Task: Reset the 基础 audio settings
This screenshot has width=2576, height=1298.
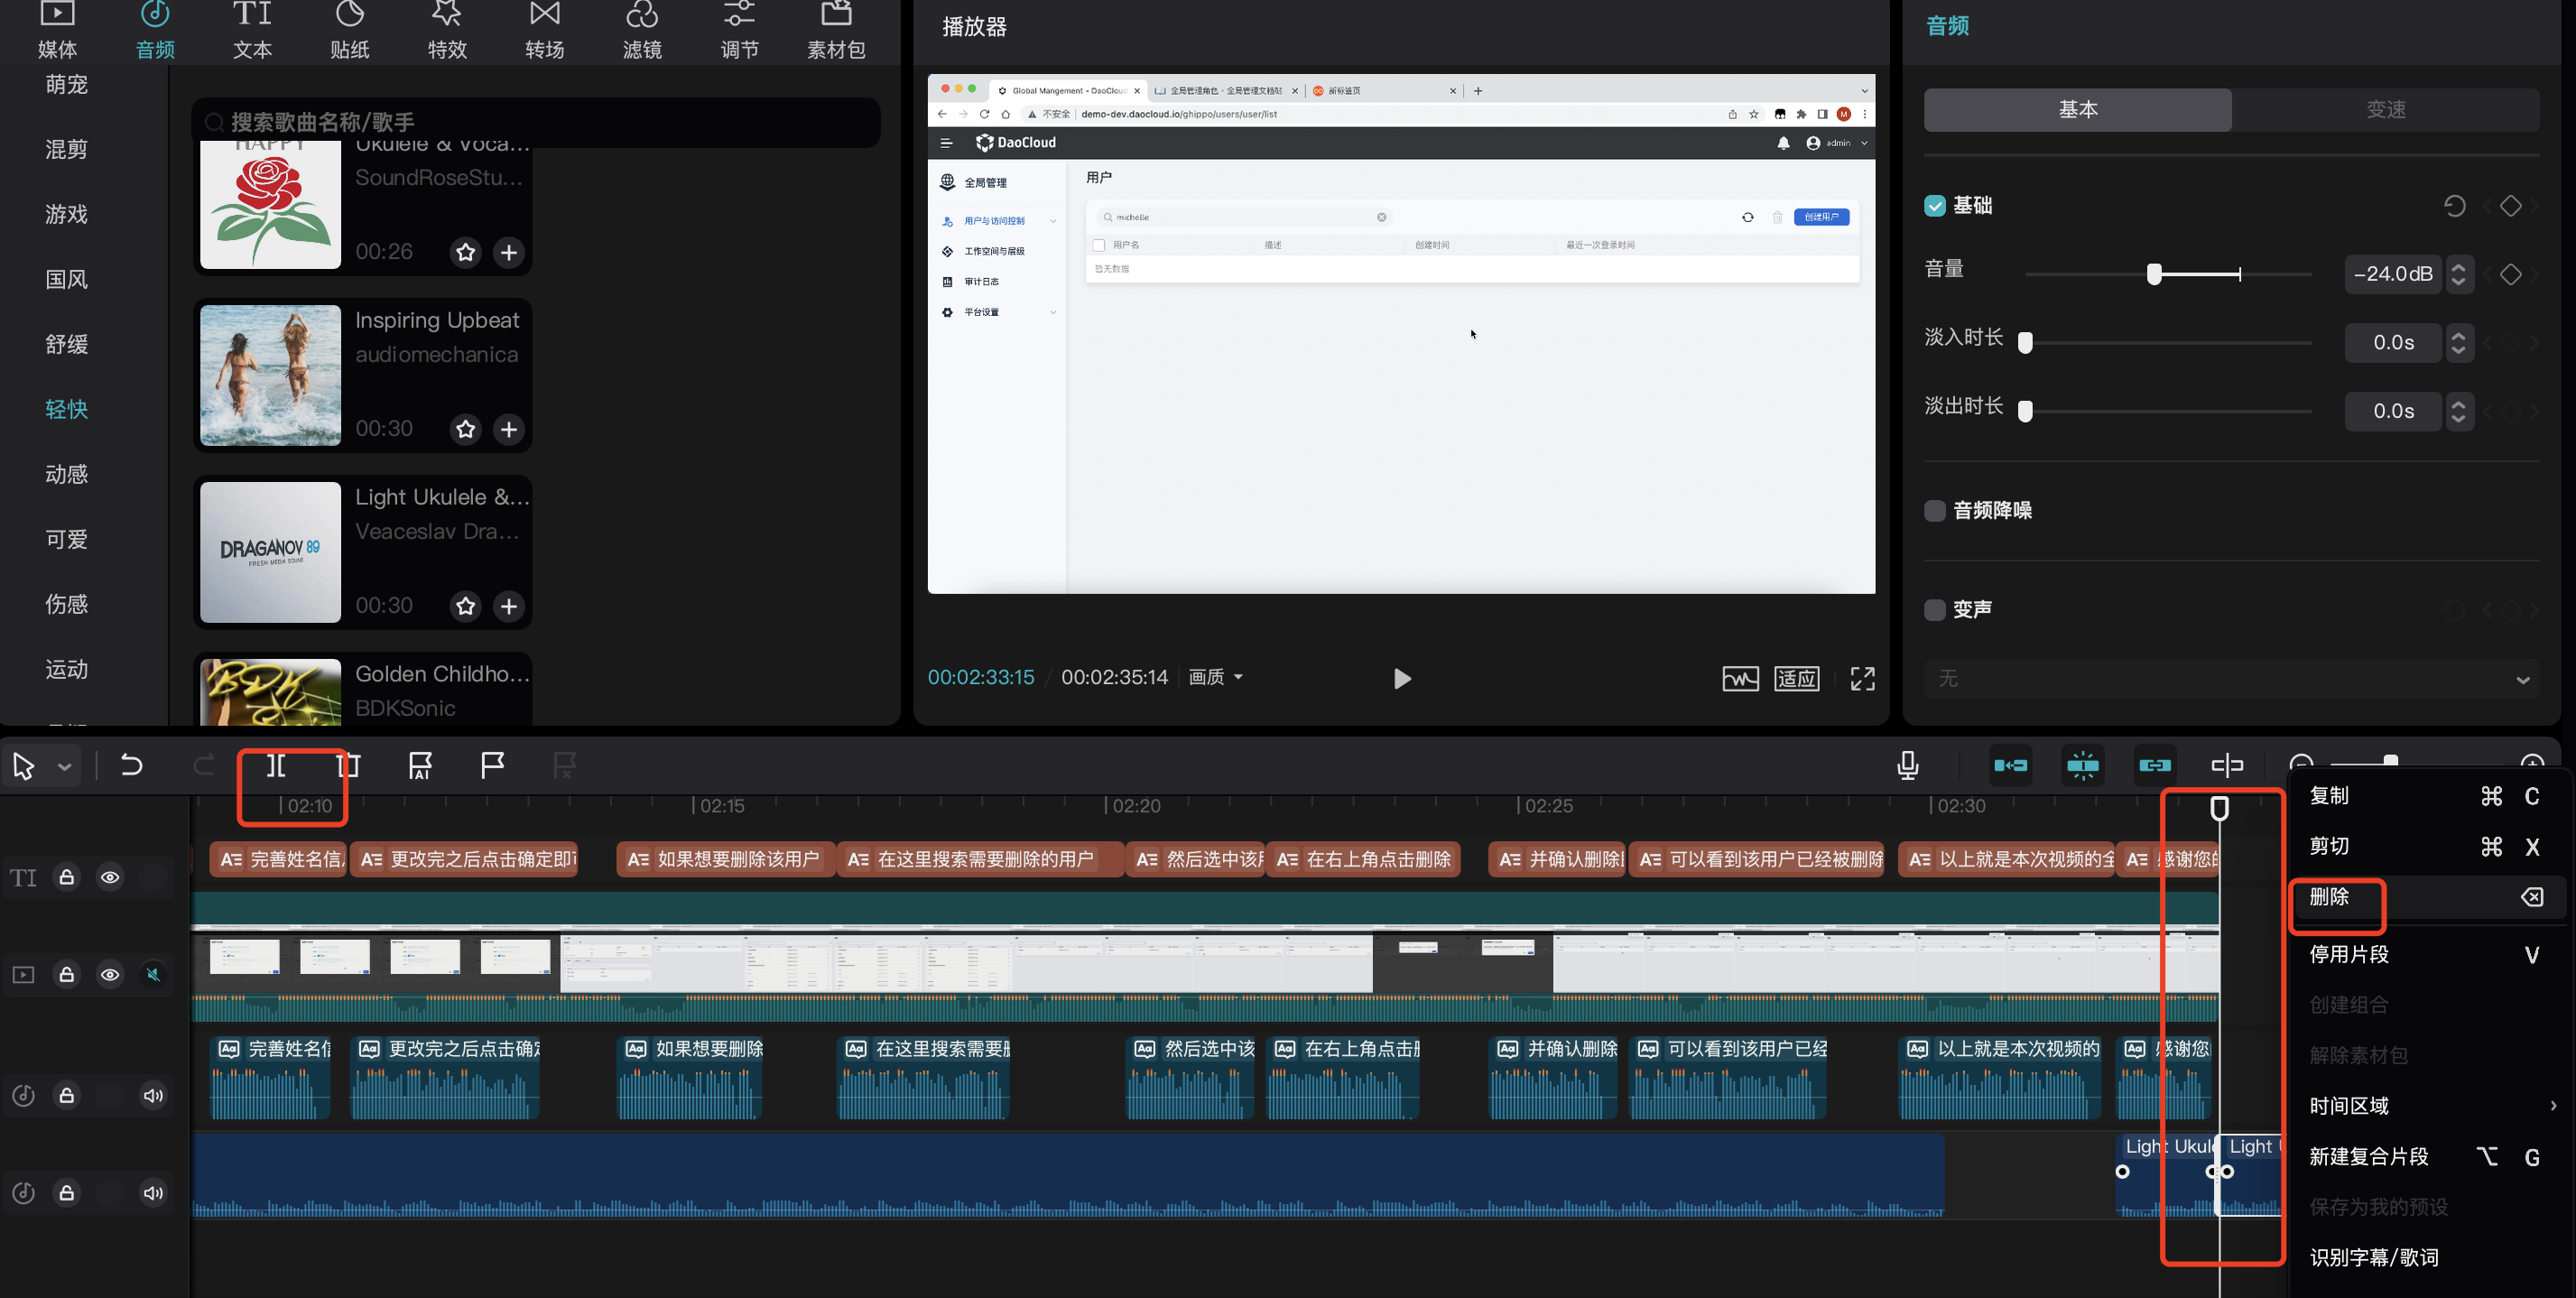Action: click(2453, 206)
